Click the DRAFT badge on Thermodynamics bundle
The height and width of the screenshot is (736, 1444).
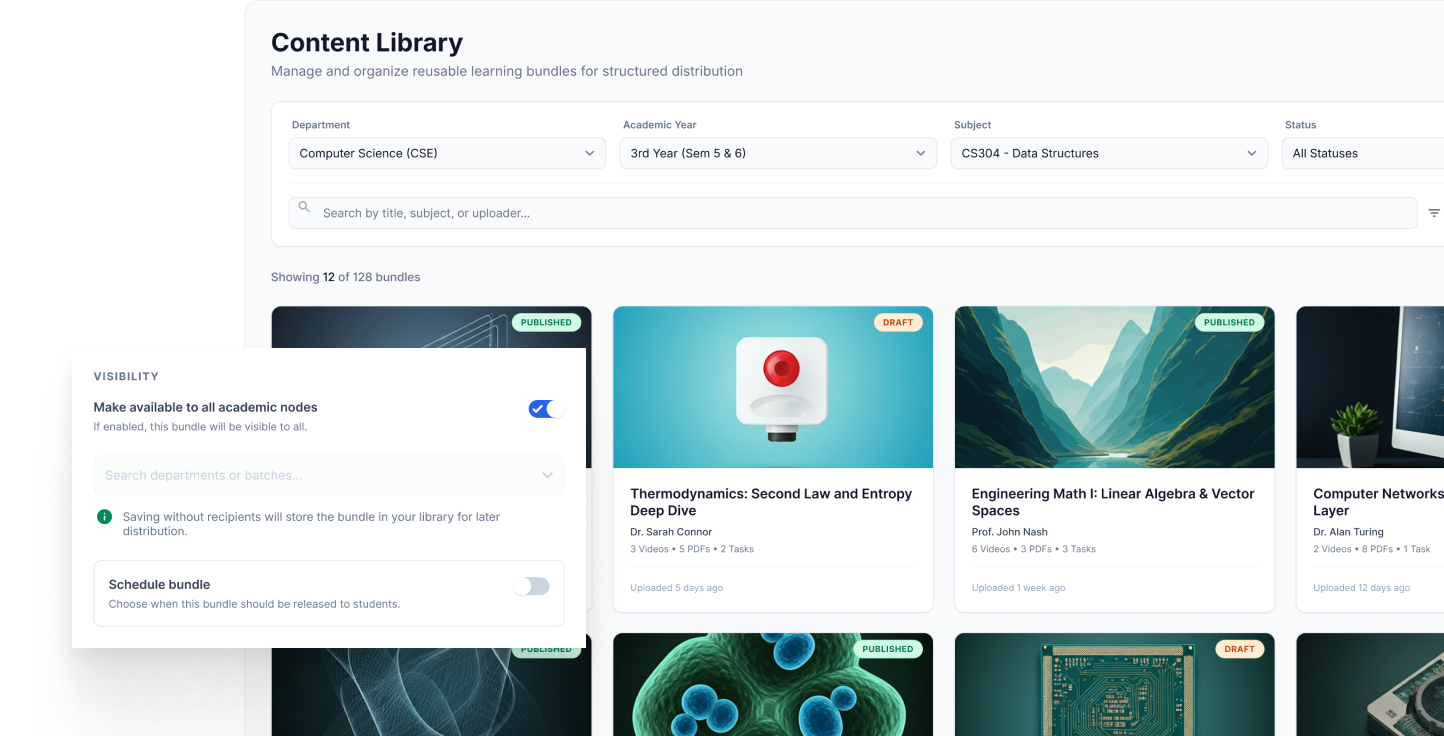(x=897, y=322)
